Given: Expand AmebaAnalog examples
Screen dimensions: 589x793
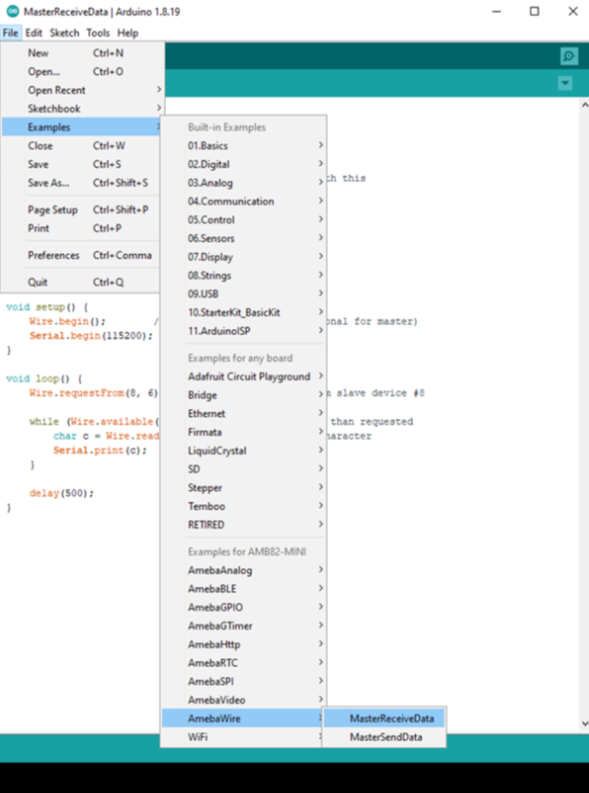Looking at the screenshot, I should [x=244, y=570].
